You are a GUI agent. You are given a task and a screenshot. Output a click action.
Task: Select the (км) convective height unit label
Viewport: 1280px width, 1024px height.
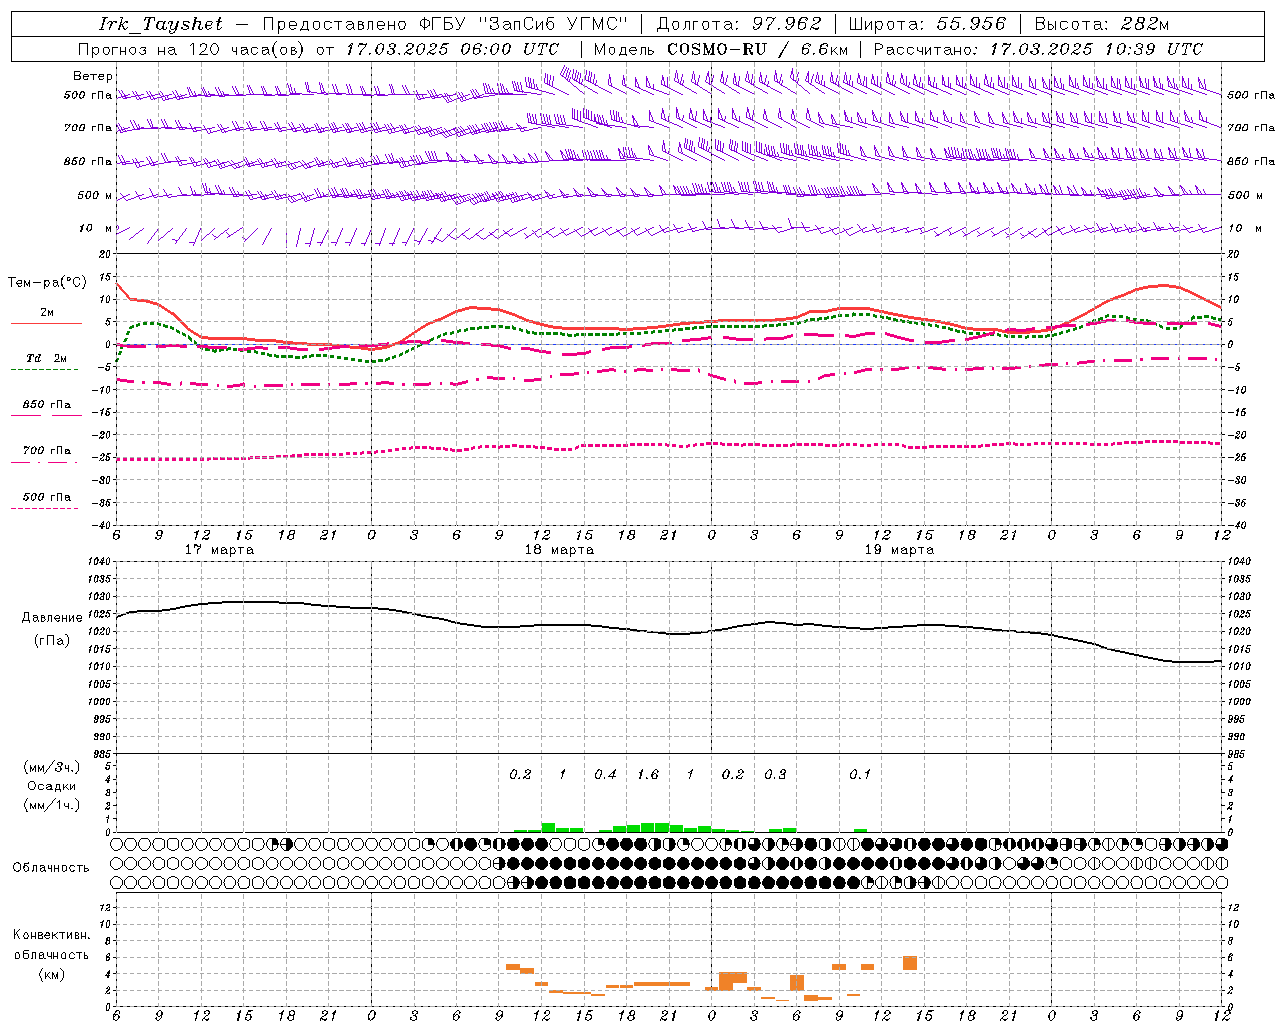[52, 974]
